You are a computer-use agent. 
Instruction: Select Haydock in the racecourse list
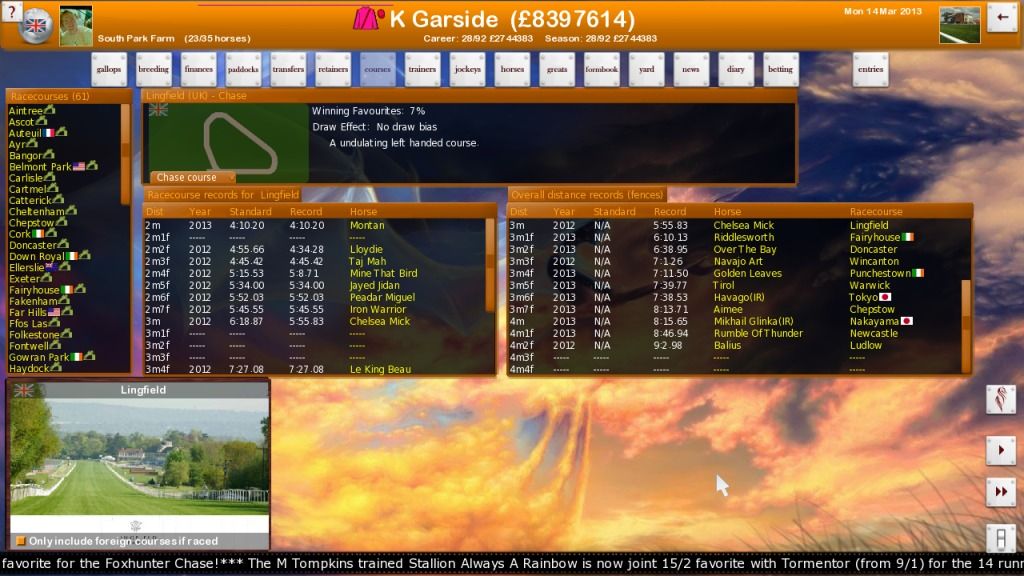point(29,368)
